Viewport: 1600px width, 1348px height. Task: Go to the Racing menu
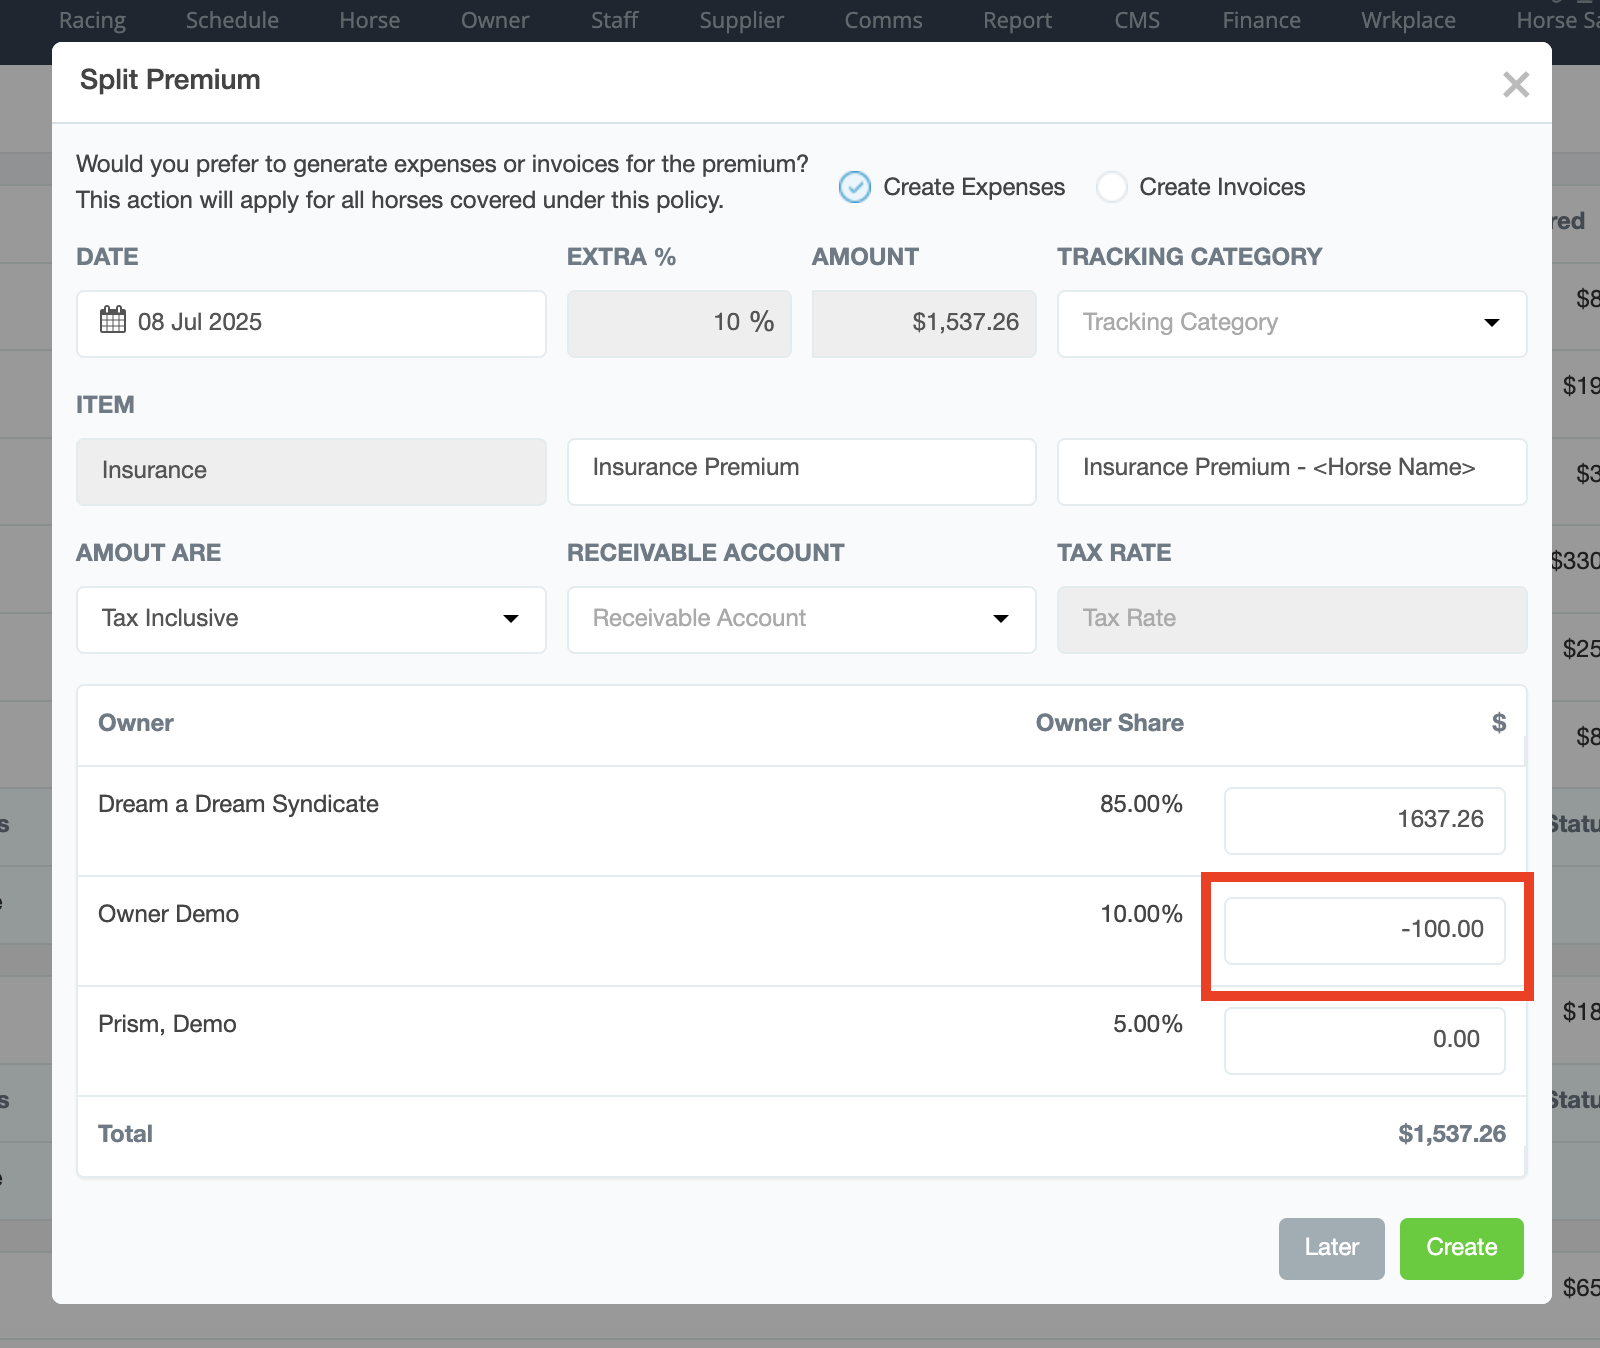(92, 20)
